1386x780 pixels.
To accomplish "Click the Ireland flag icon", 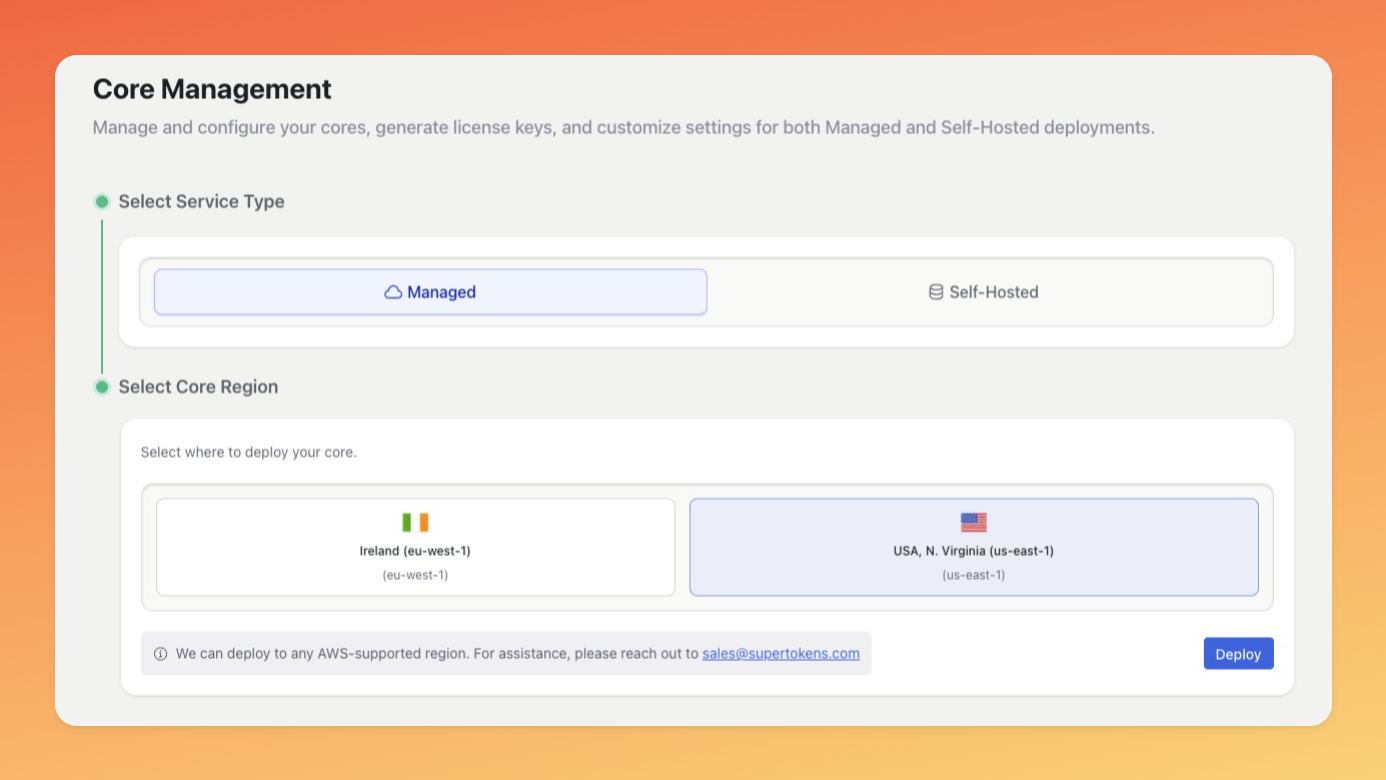I will [415, 522].
